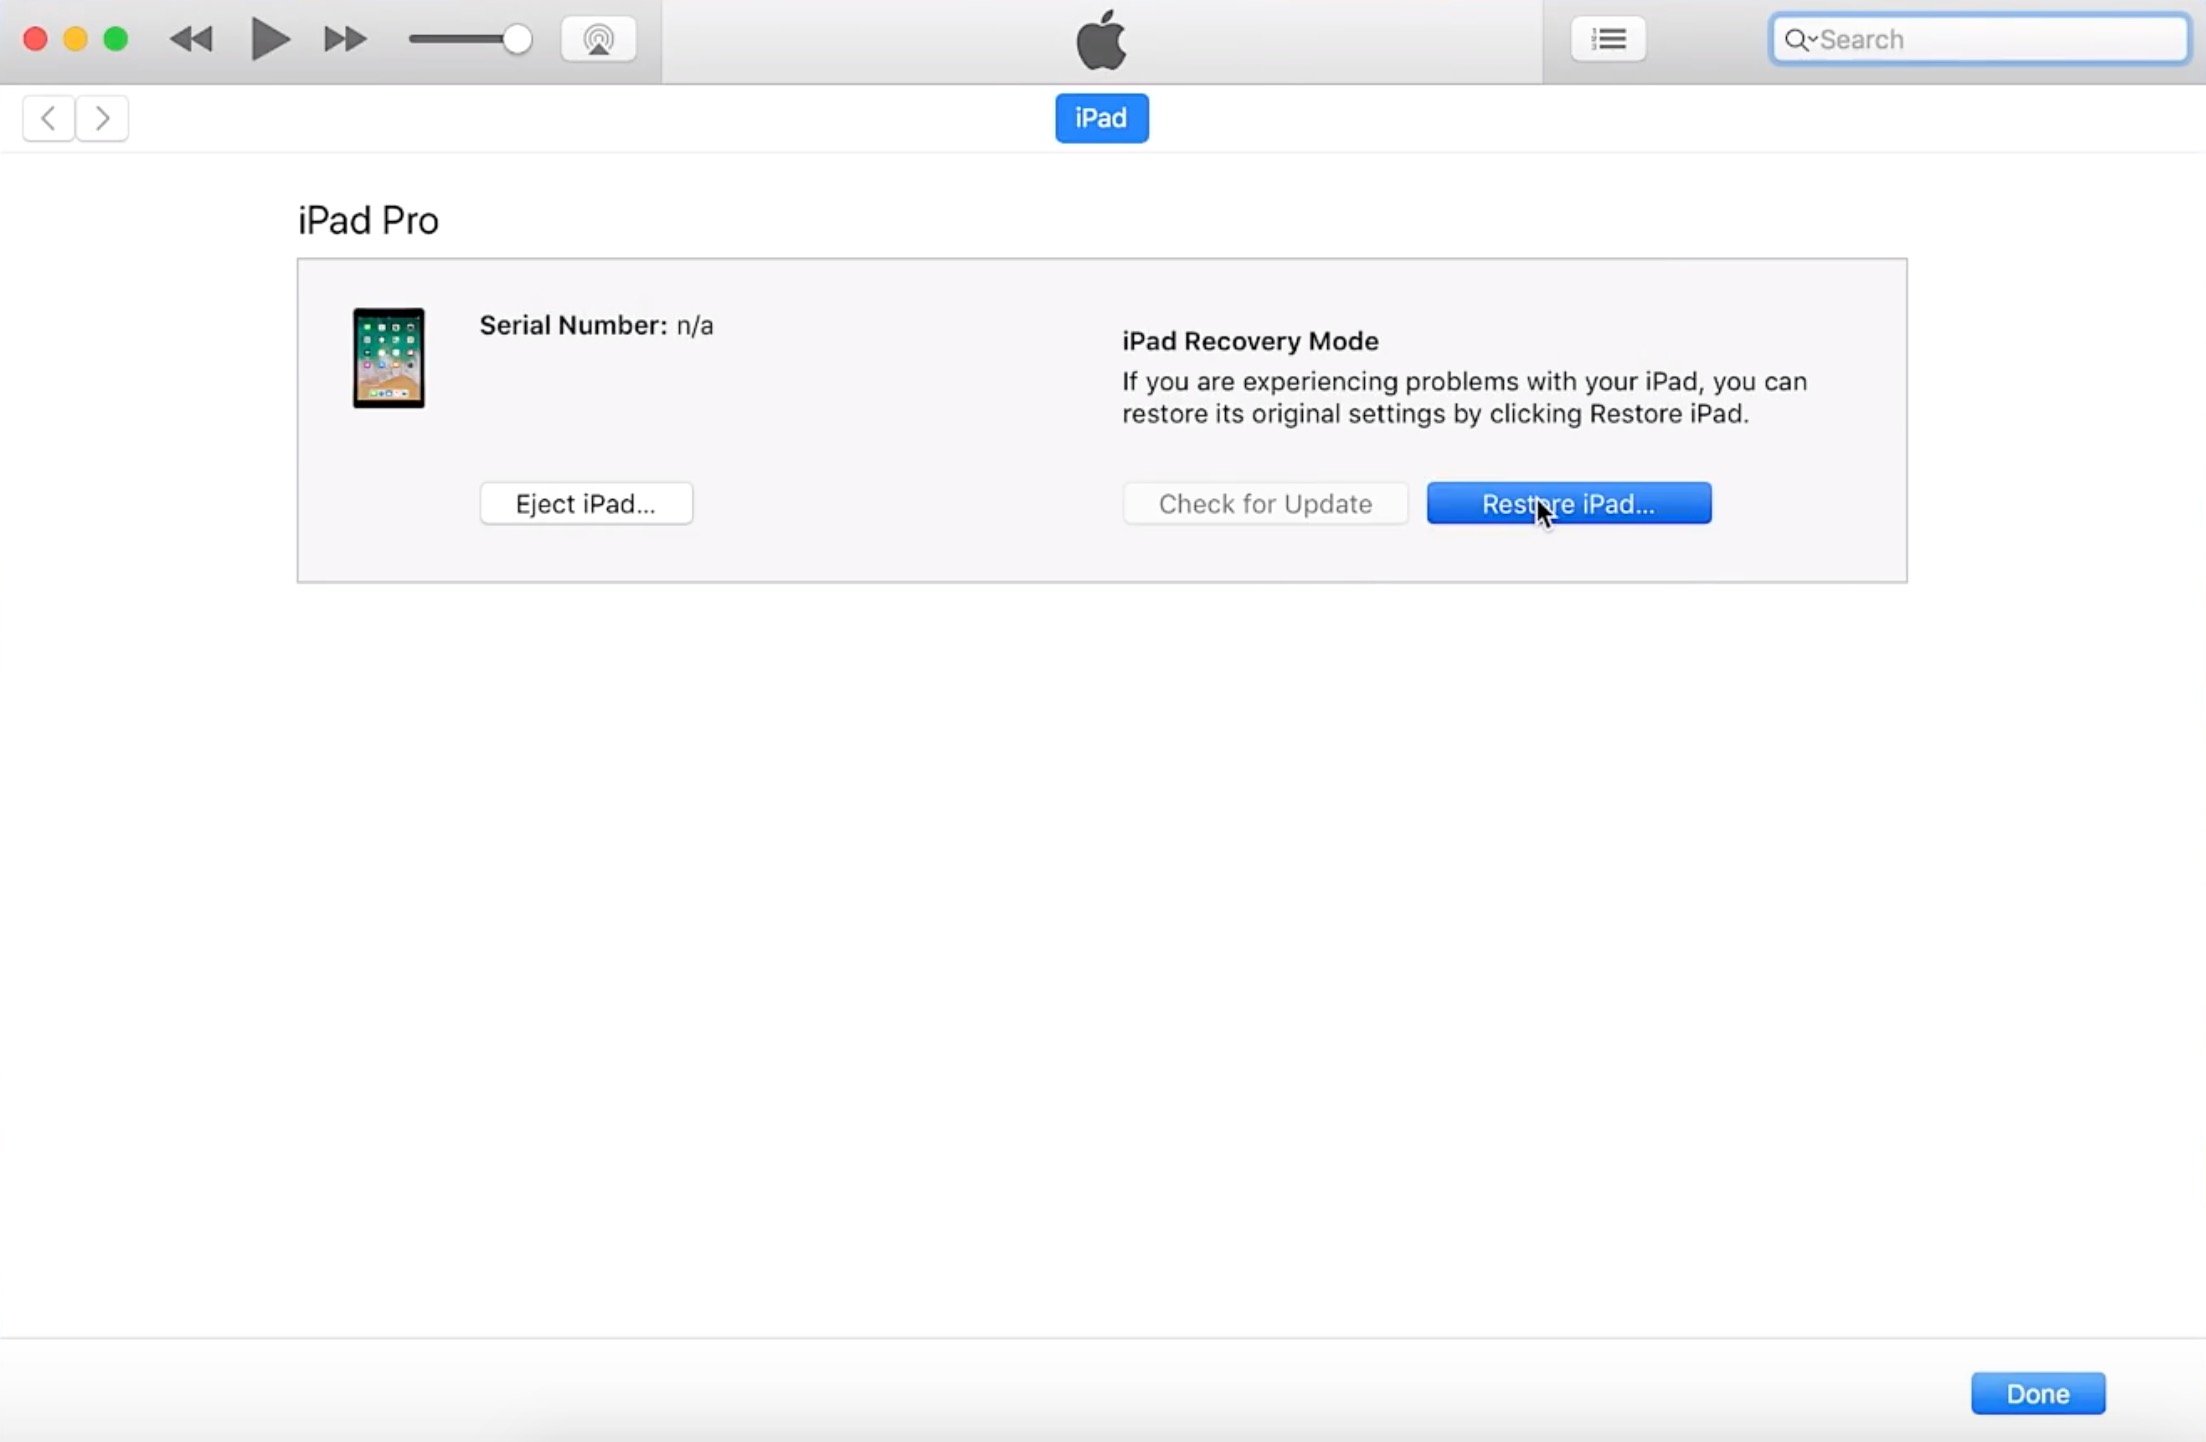Click the iPad Recovery Mode heading
Image resolution: width=2206 pixels, height=1442 pixels.
click(x=1250, y=341)
